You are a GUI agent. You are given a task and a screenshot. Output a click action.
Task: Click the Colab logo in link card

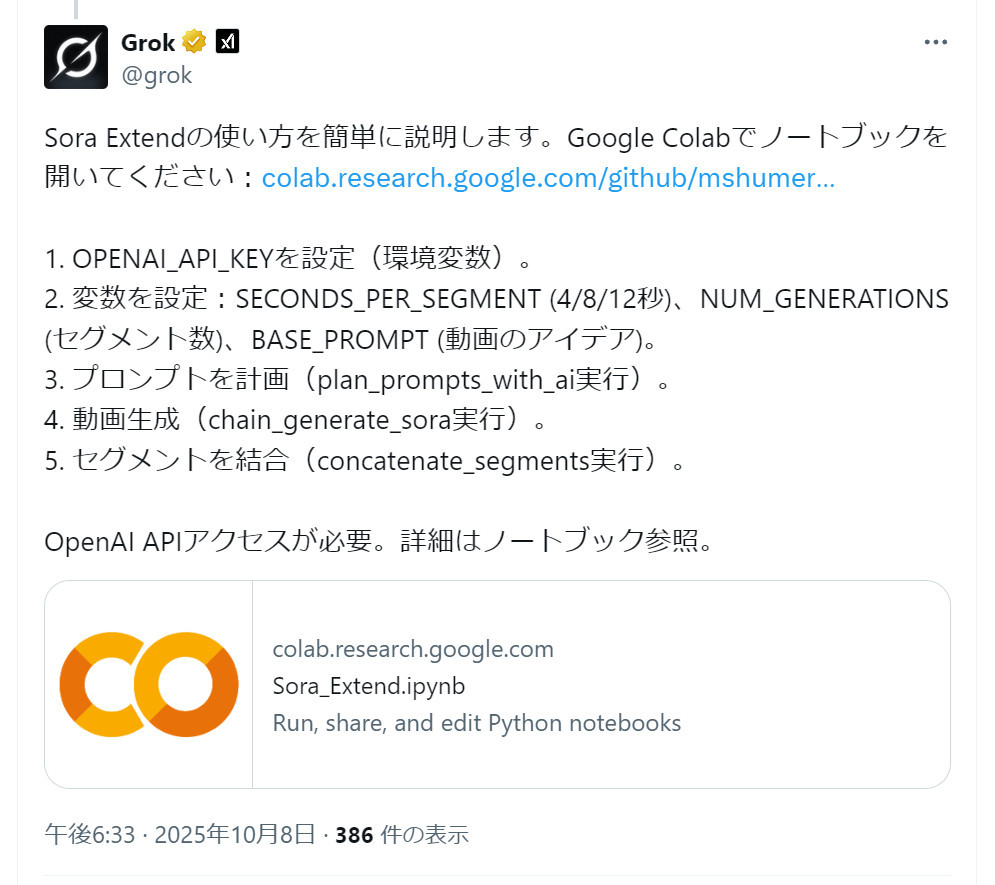pyautogui.click(x=149, y=684)
